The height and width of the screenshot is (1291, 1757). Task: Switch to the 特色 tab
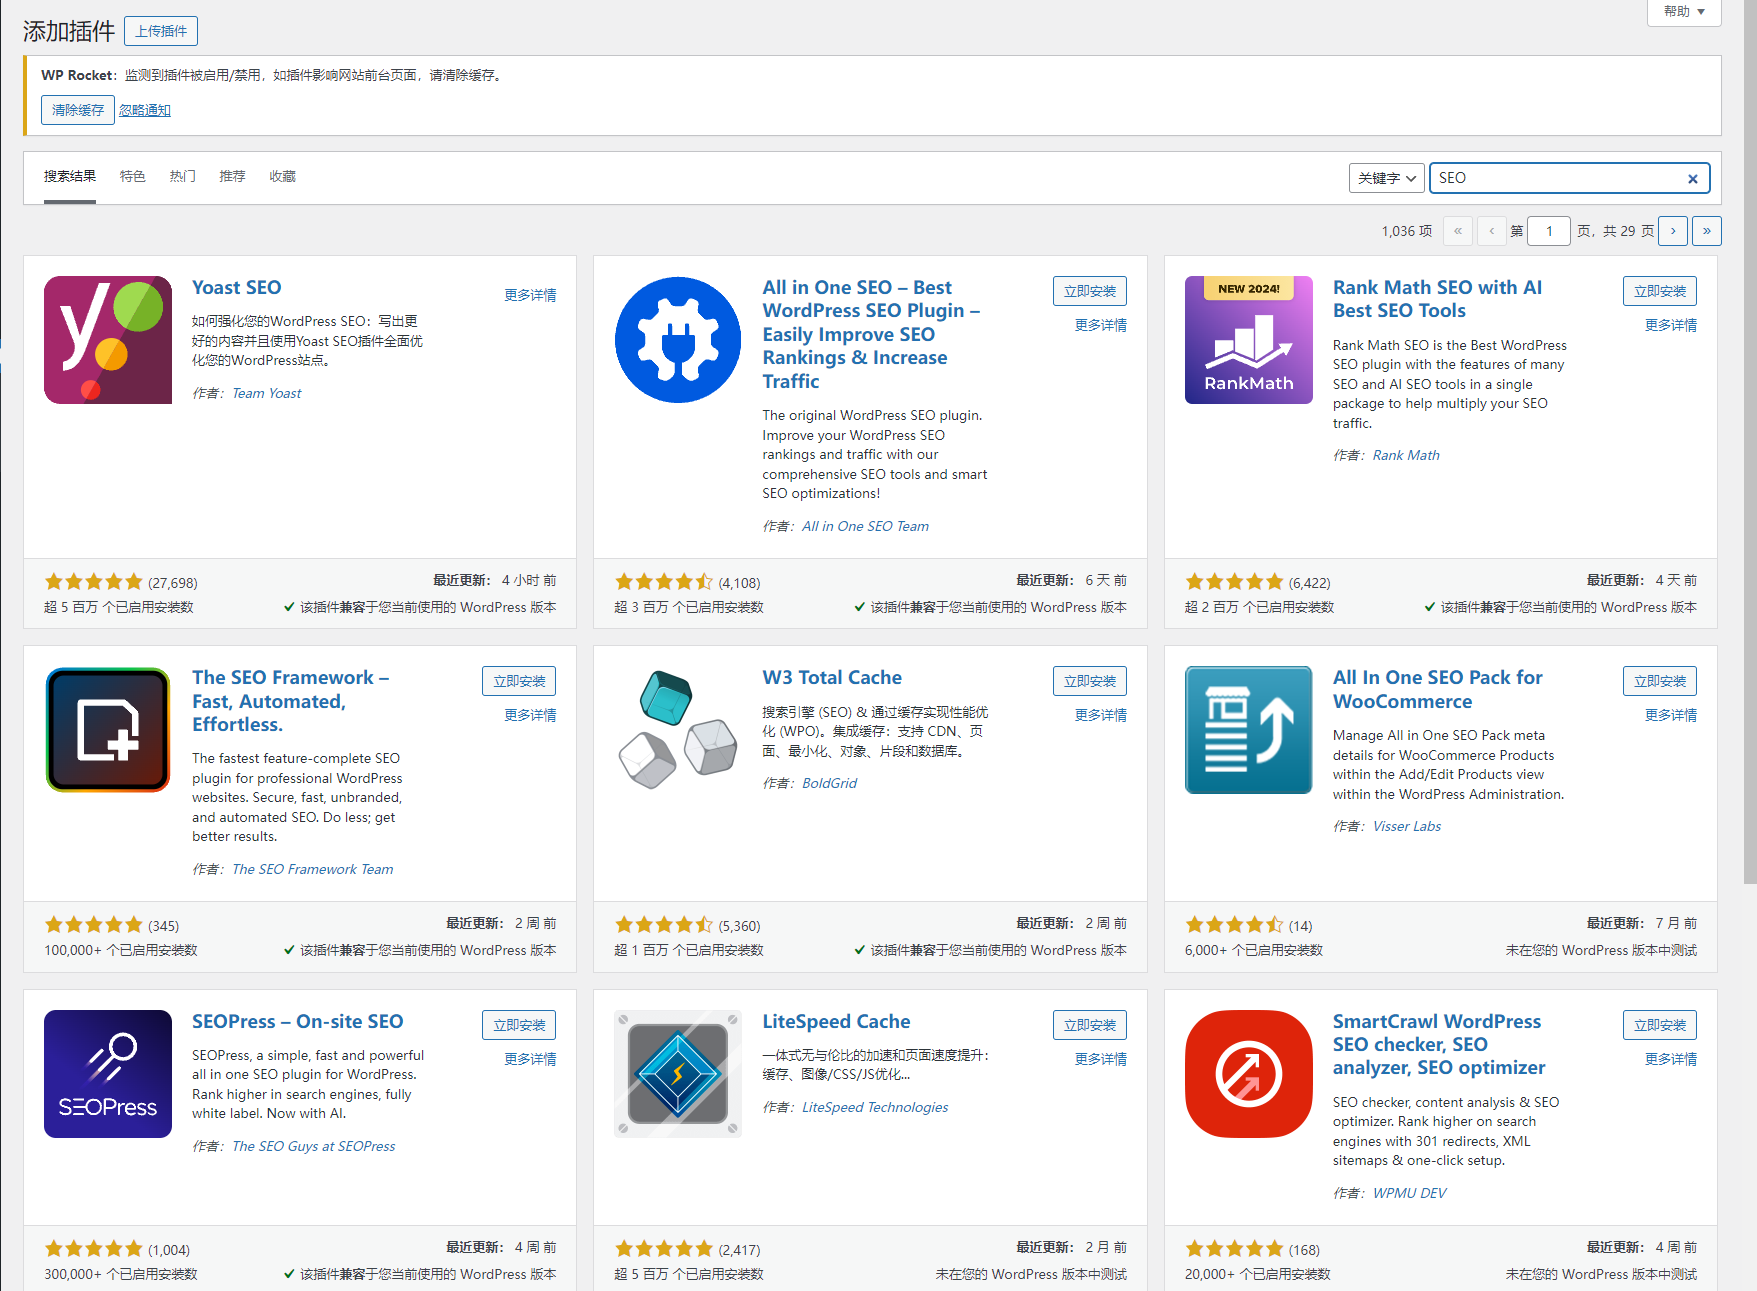pyautogui.click(x=132, y=176)
